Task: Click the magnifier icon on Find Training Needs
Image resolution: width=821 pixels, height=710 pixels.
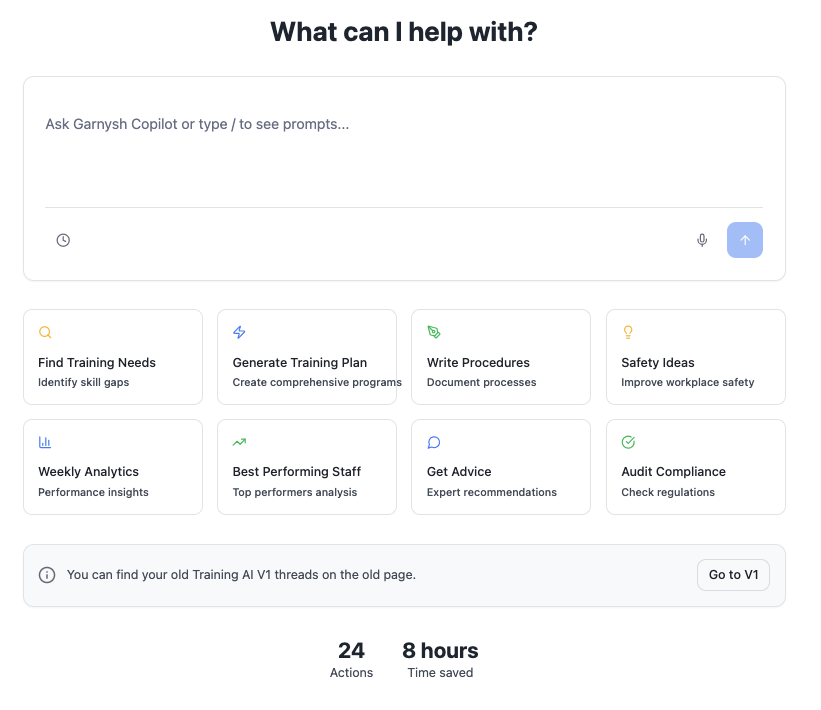Action: [x=45, y=332]
